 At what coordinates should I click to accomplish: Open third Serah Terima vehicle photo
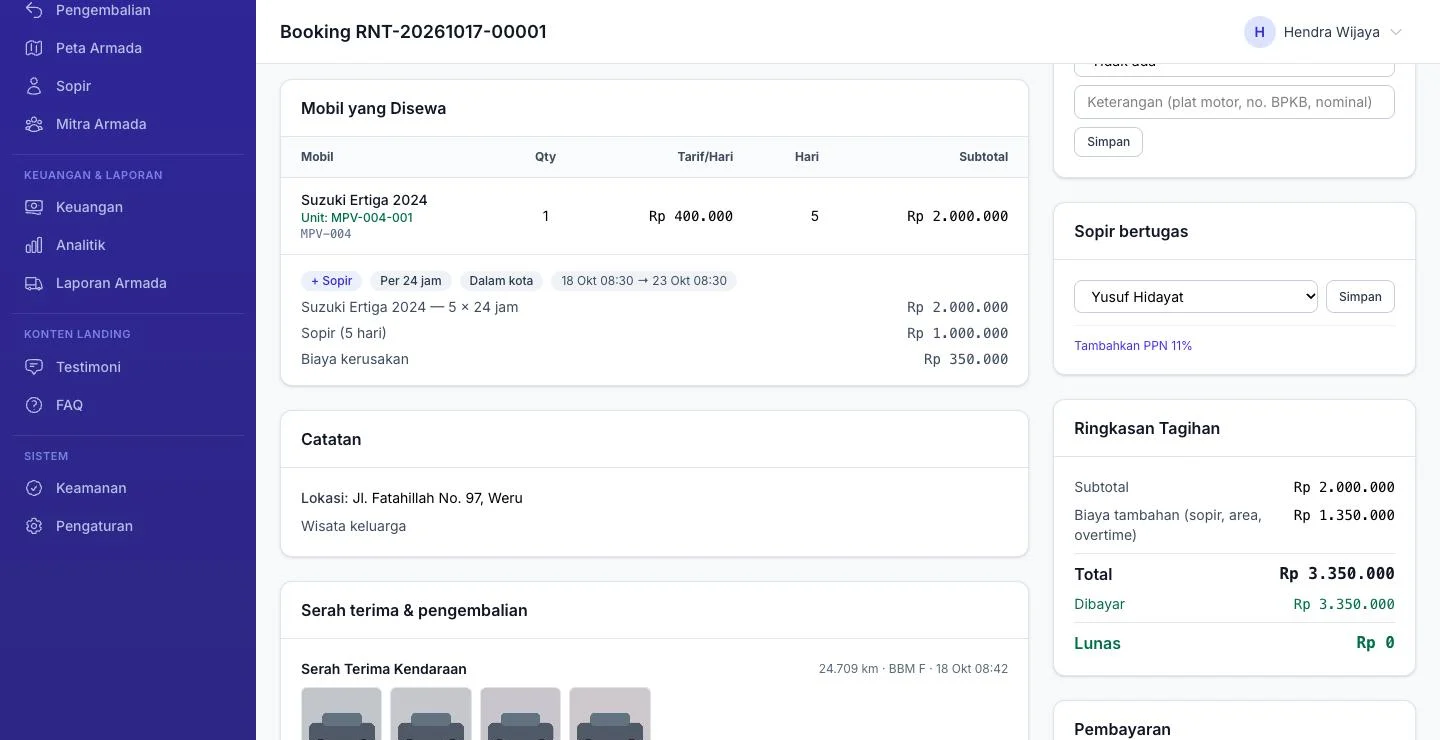520,714
